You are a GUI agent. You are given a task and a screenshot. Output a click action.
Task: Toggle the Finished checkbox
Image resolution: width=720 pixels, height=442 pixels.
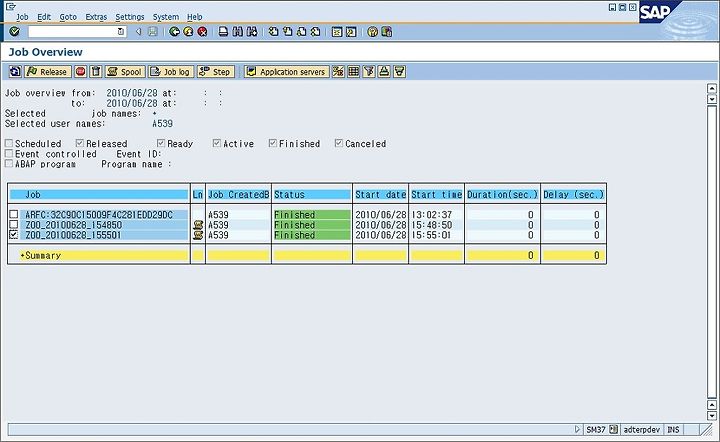point(273,143)
